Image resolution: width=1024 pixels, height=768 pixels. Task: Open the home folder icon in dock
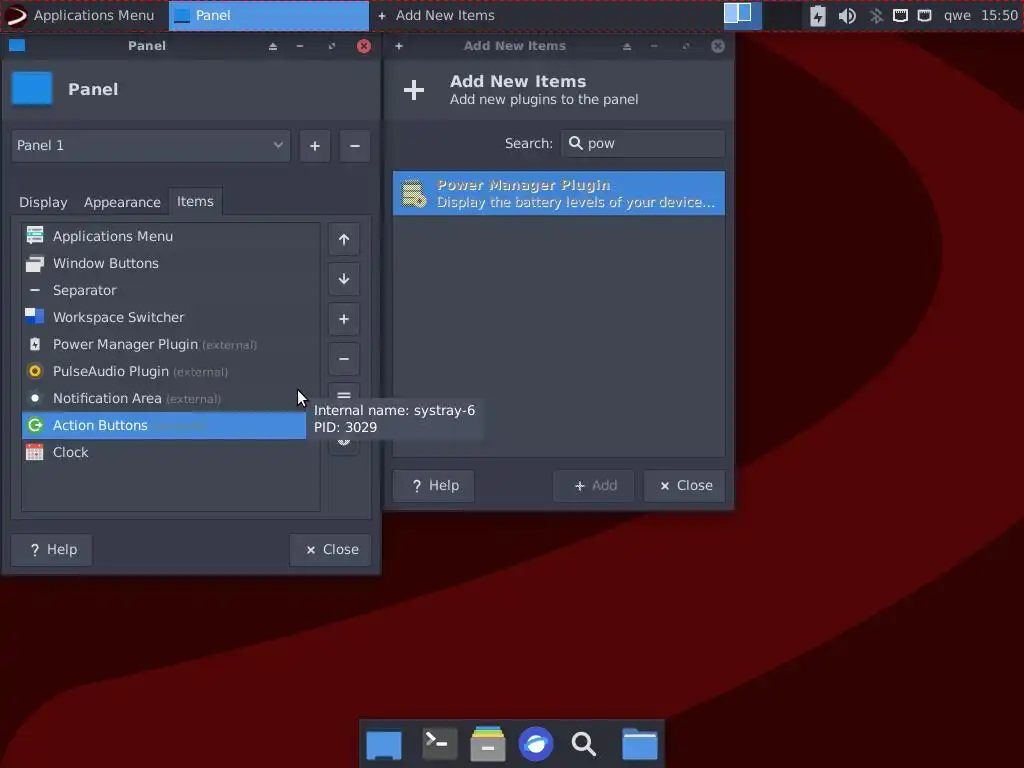(x=640, y=744)
